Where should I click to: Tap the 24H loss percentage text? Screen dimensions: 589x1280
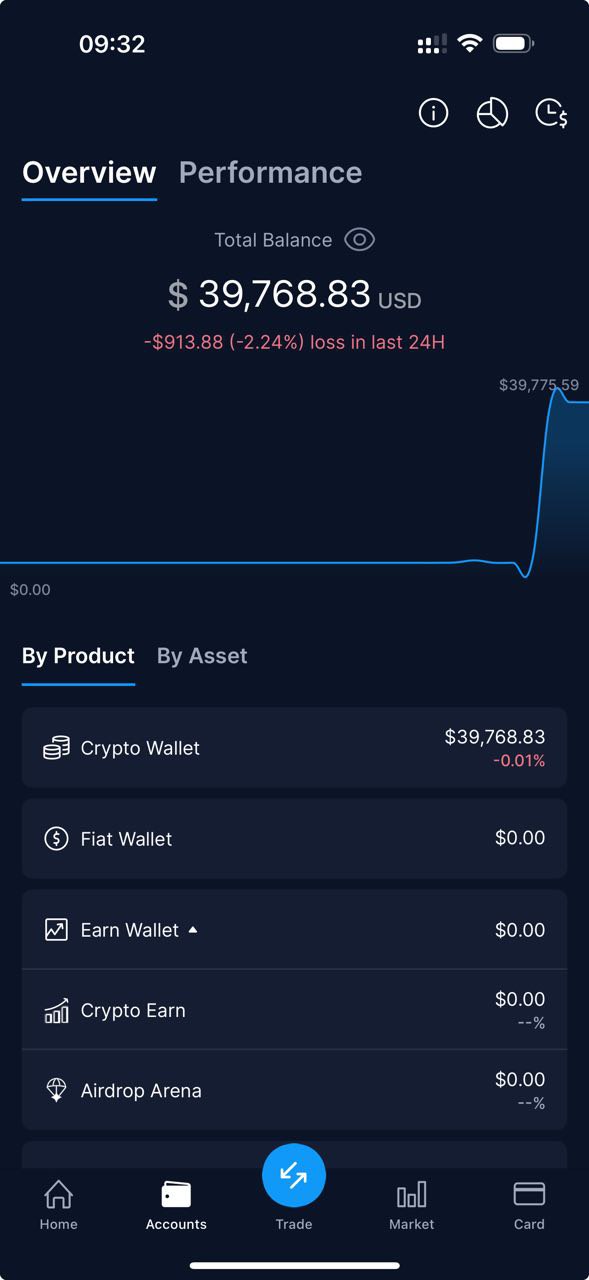tap(267, 342)
